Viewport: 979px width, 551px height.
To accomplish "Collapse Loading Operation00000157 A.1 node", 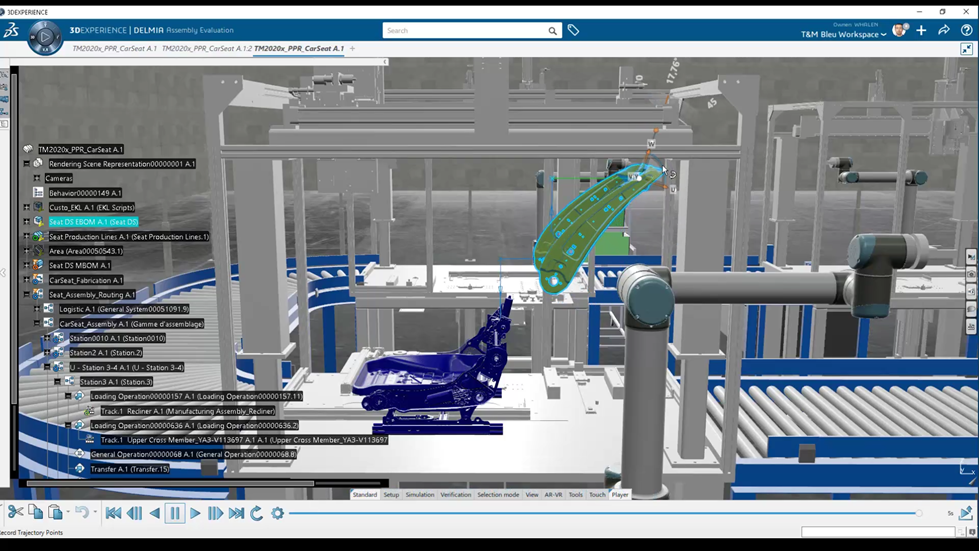I will tap(68, 396).
